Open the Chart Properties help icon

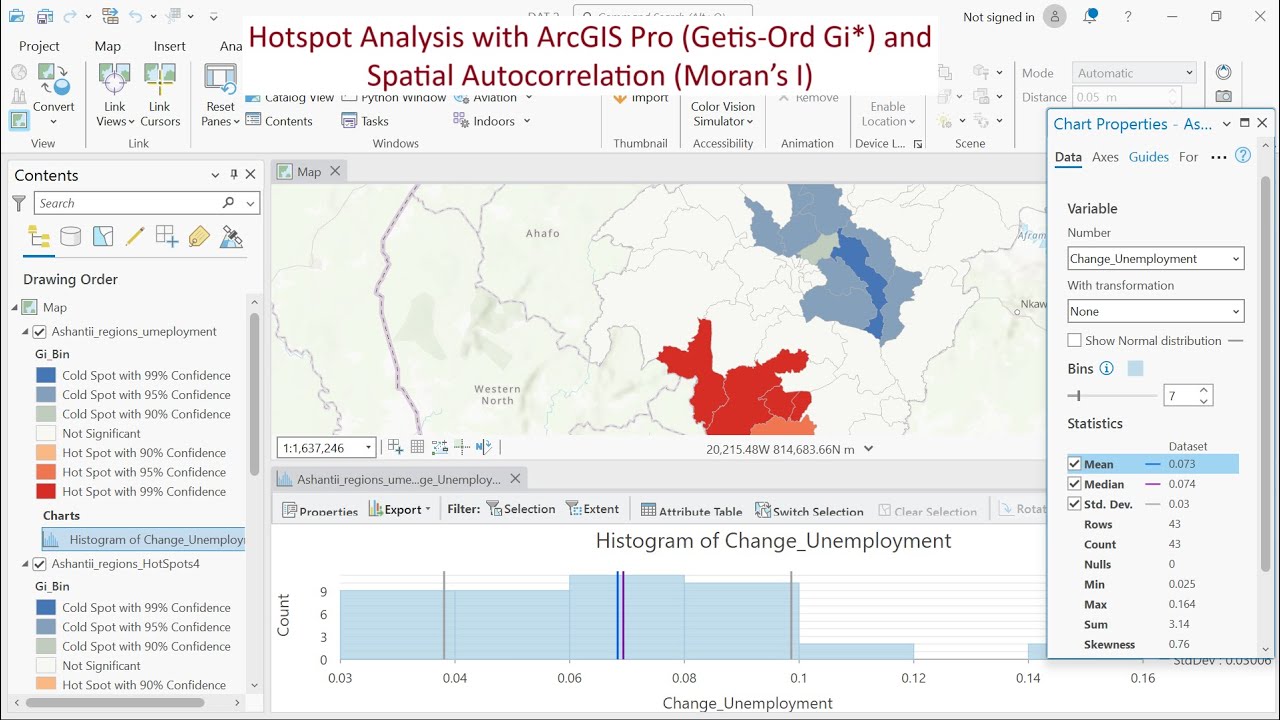(x=1243, y=156)
